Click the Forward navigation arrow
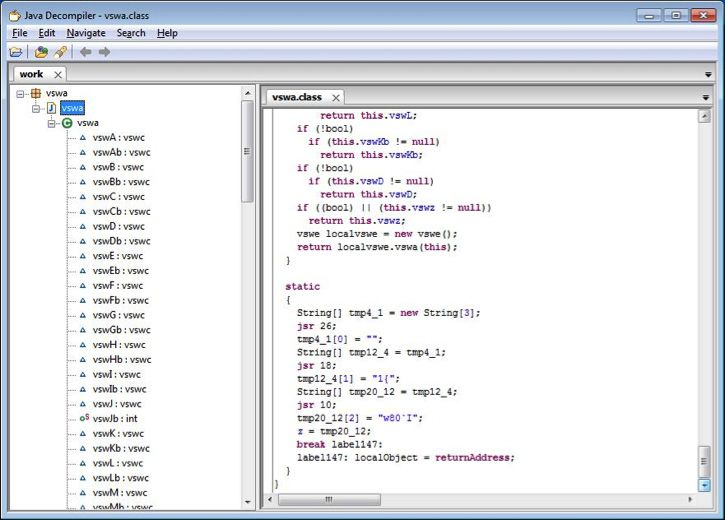This screenshot has width=725, height=520. coord(104,52)
